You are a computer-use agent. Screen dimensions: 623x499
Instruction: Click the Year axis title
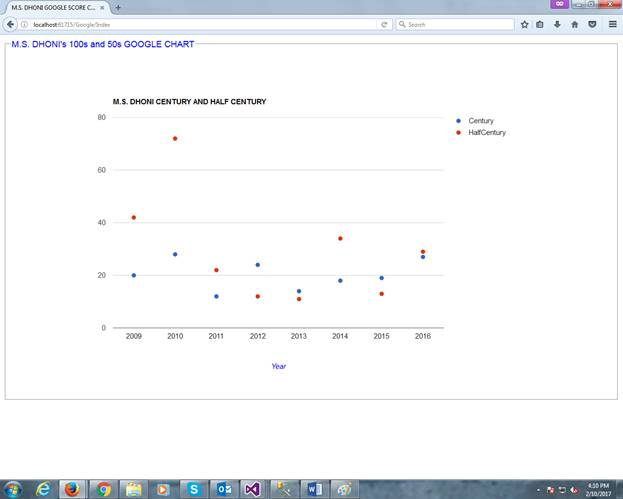(279, 366)
